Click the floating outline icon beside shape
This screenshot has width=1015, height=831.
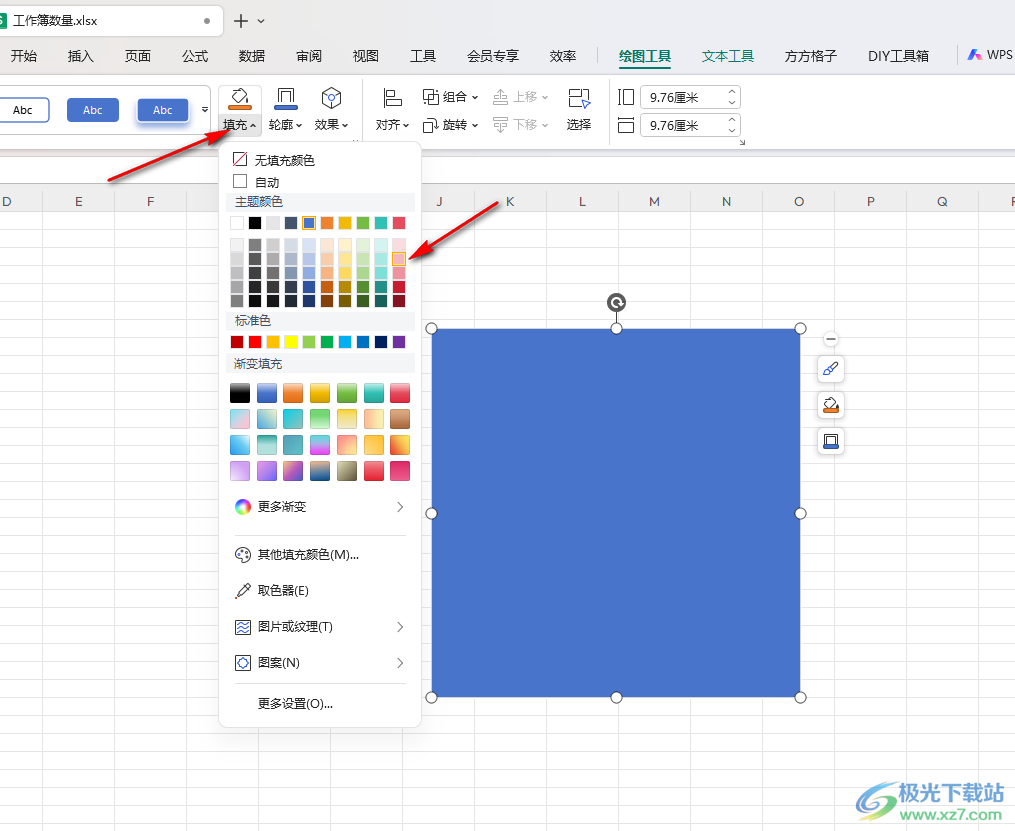(831, 441)
